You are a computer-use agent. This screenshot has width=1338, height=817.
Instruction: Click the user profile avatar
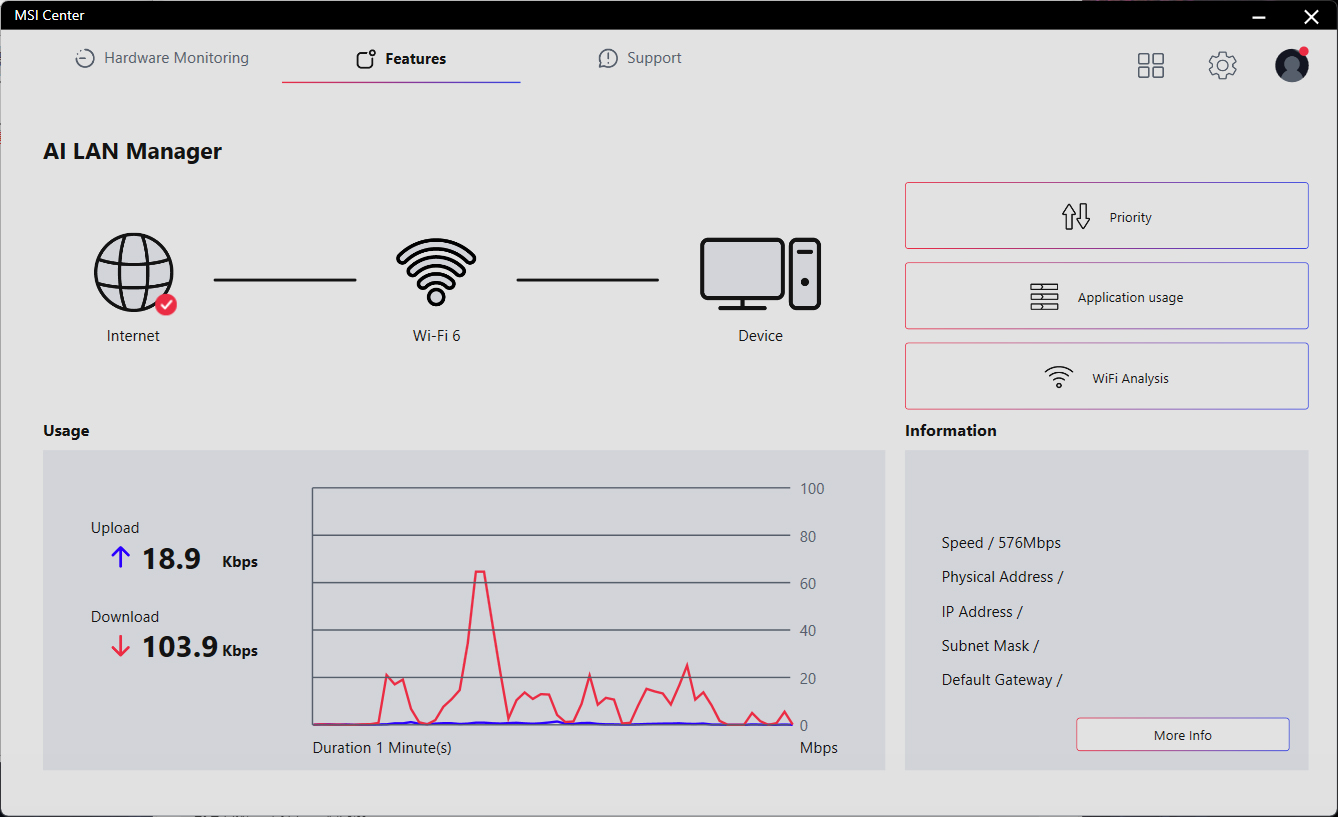pyautogui.click(x=1291, y=64)
